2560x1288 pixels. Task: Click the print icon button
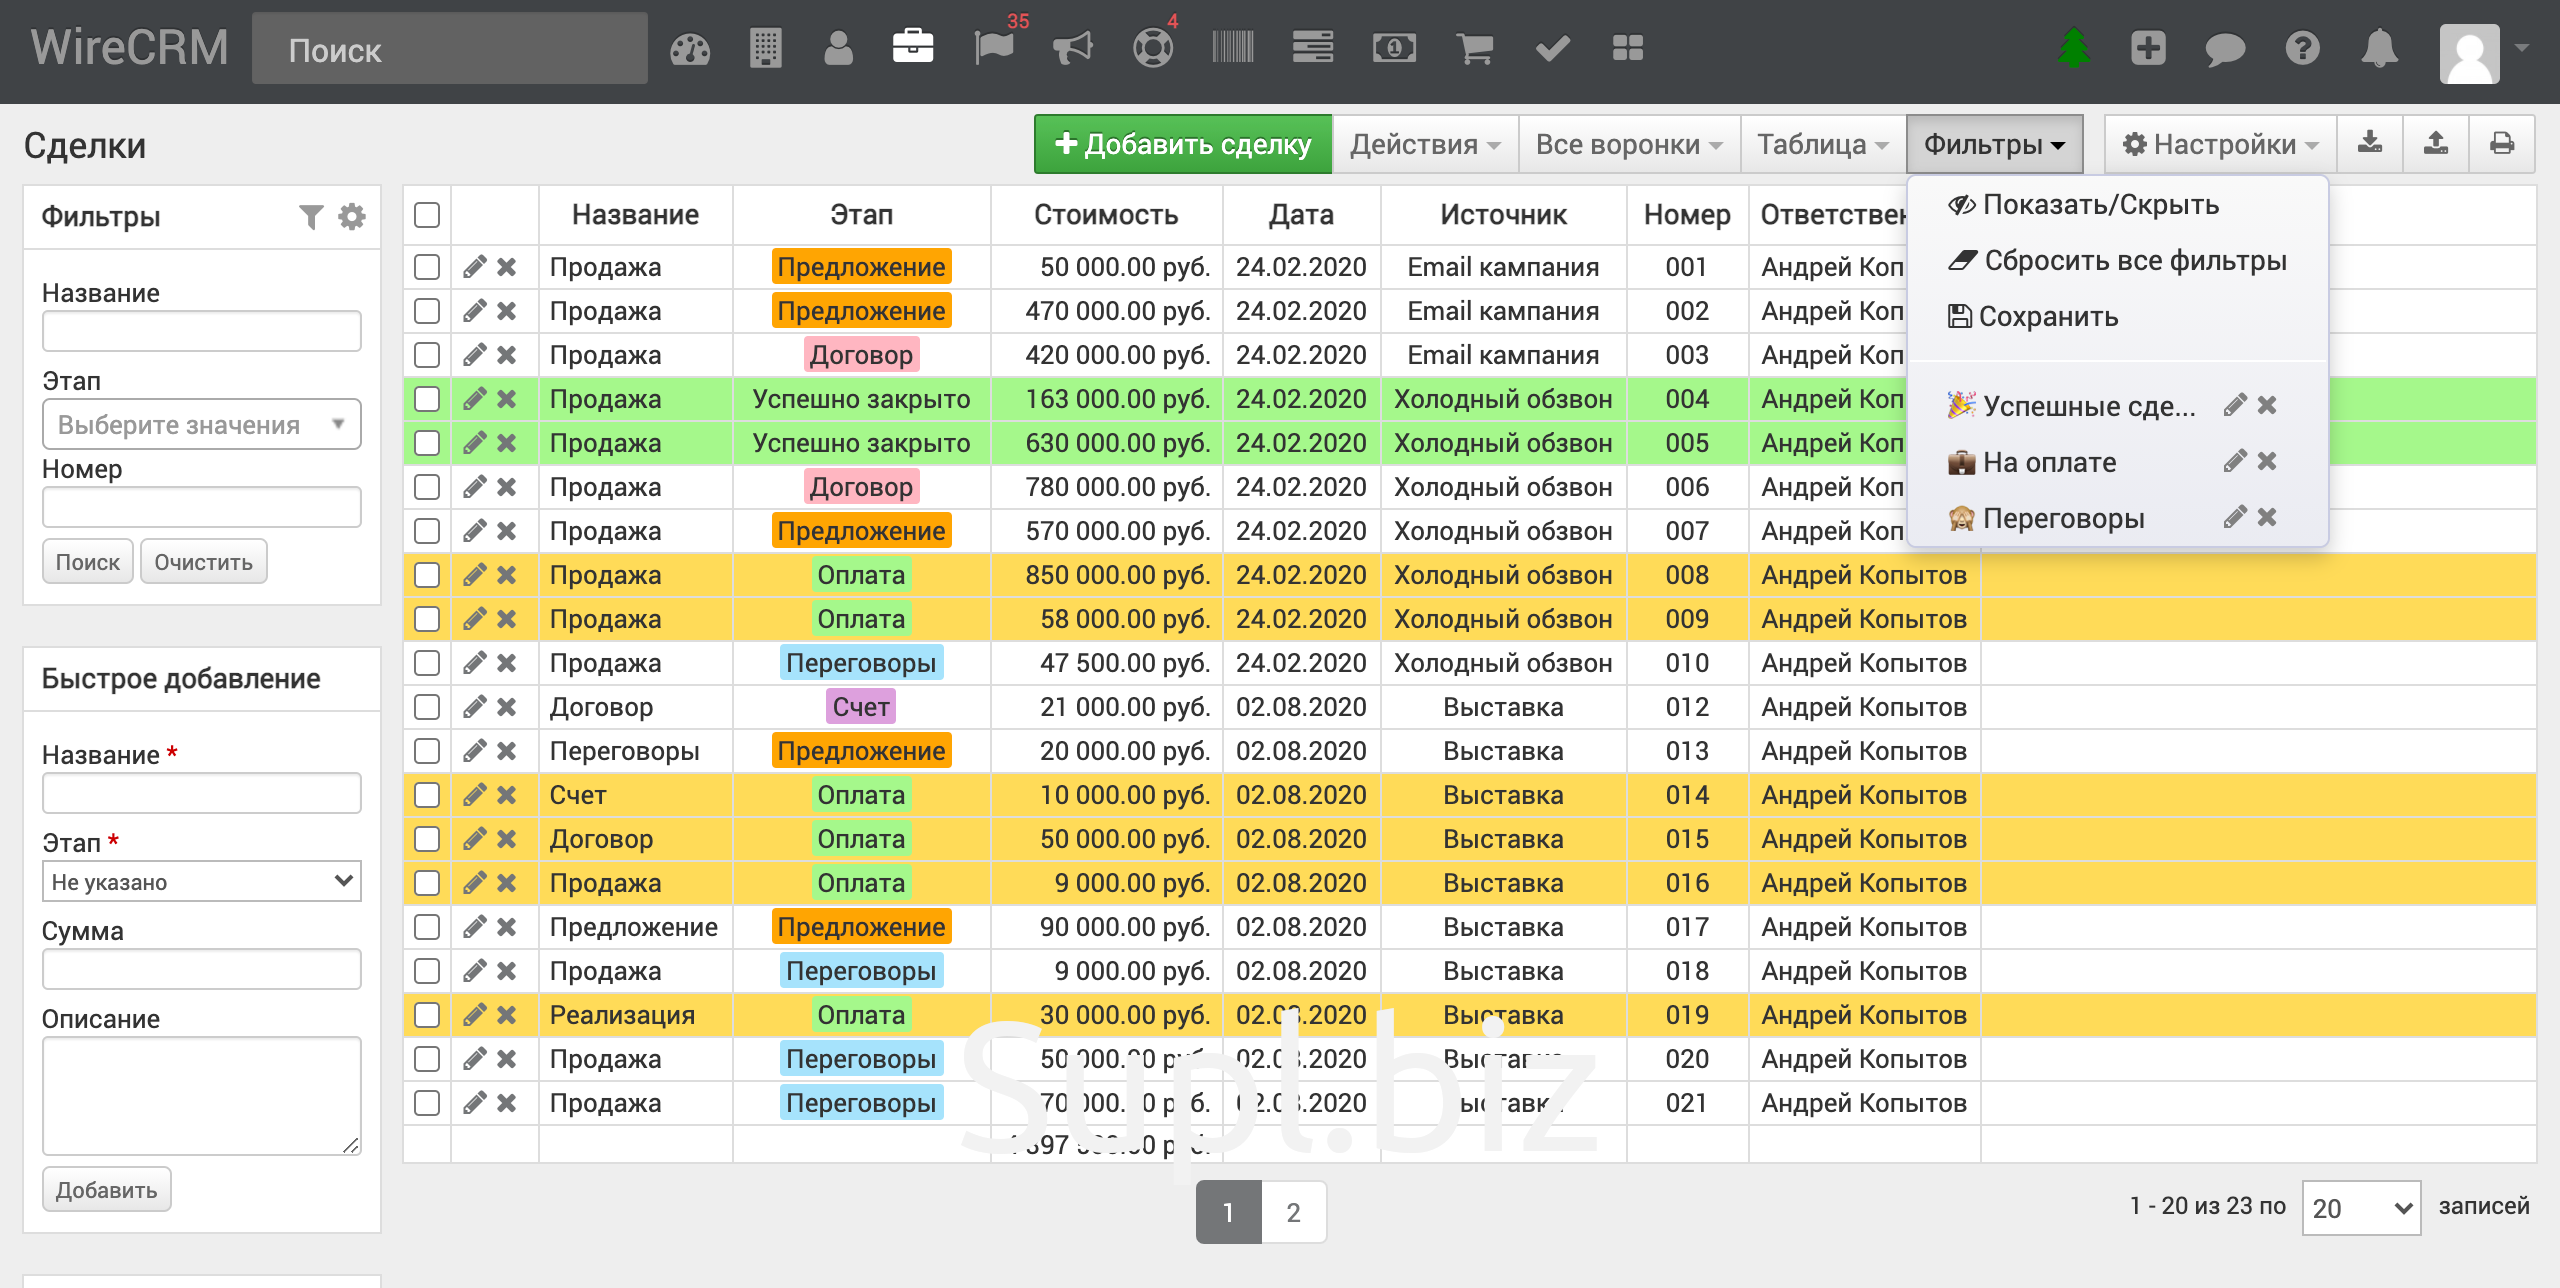click(x=2501, y=144)
